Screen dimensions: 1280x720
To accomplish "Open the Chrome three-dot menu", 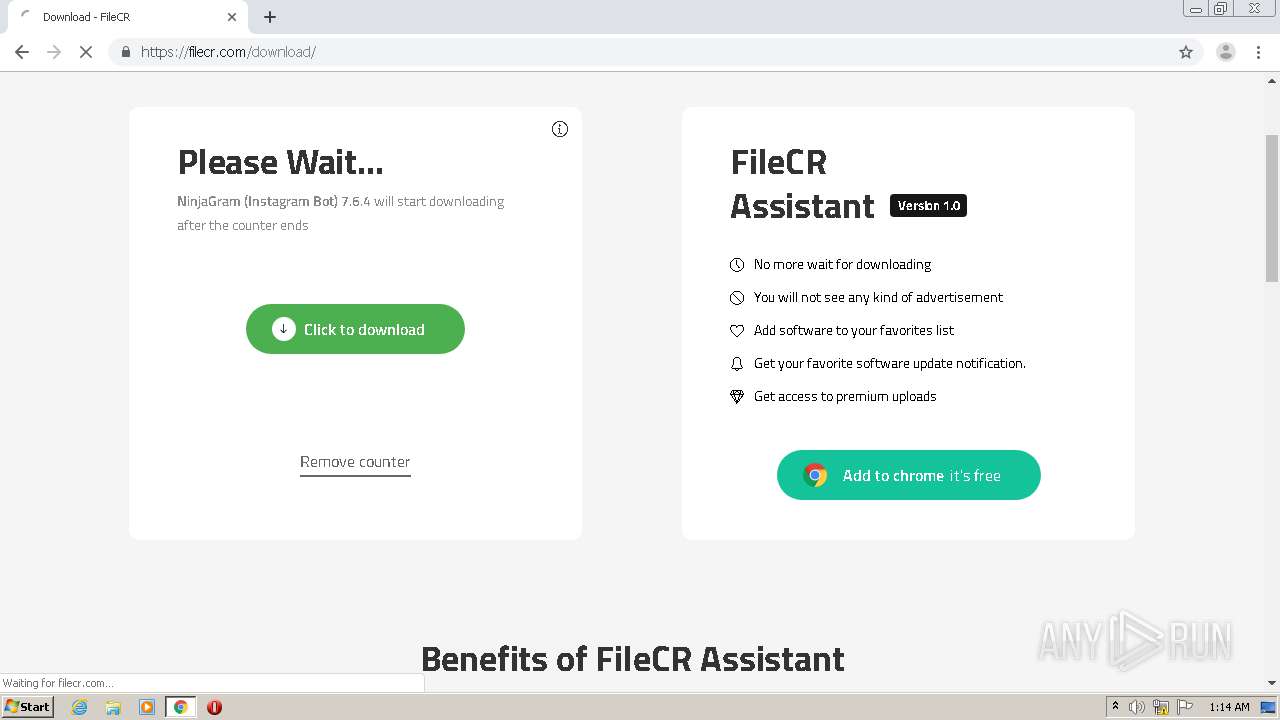I will click(x=1259, y=52).
